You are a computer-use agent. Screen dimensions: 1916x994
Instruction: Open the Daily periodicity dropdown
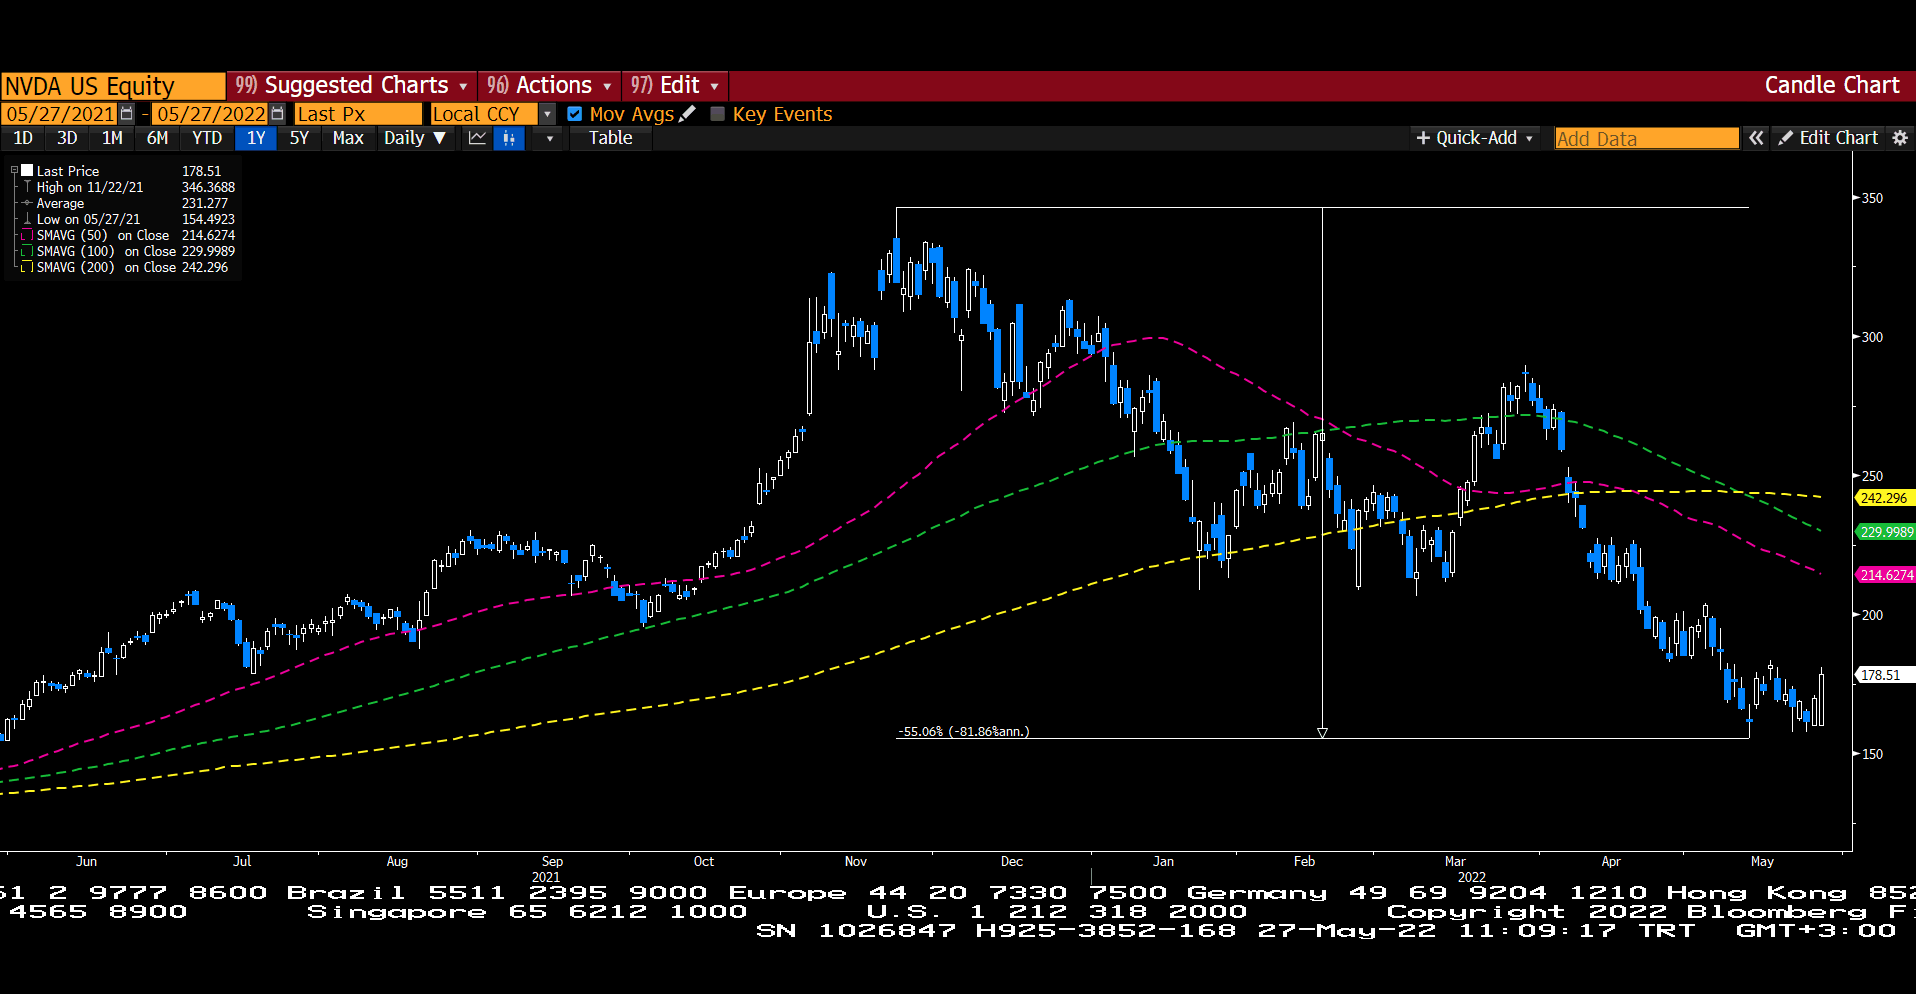(415, 138)
